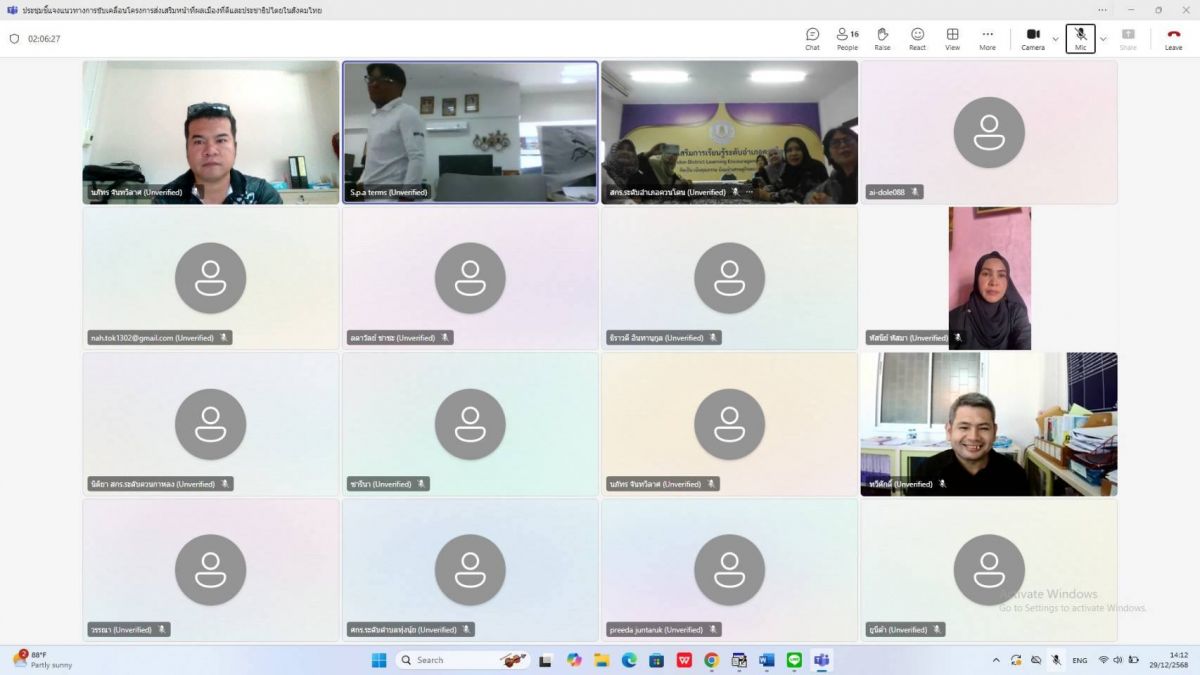Show the People participants list
This screenshot has width=1200, height=675.
tap(847, 38)
